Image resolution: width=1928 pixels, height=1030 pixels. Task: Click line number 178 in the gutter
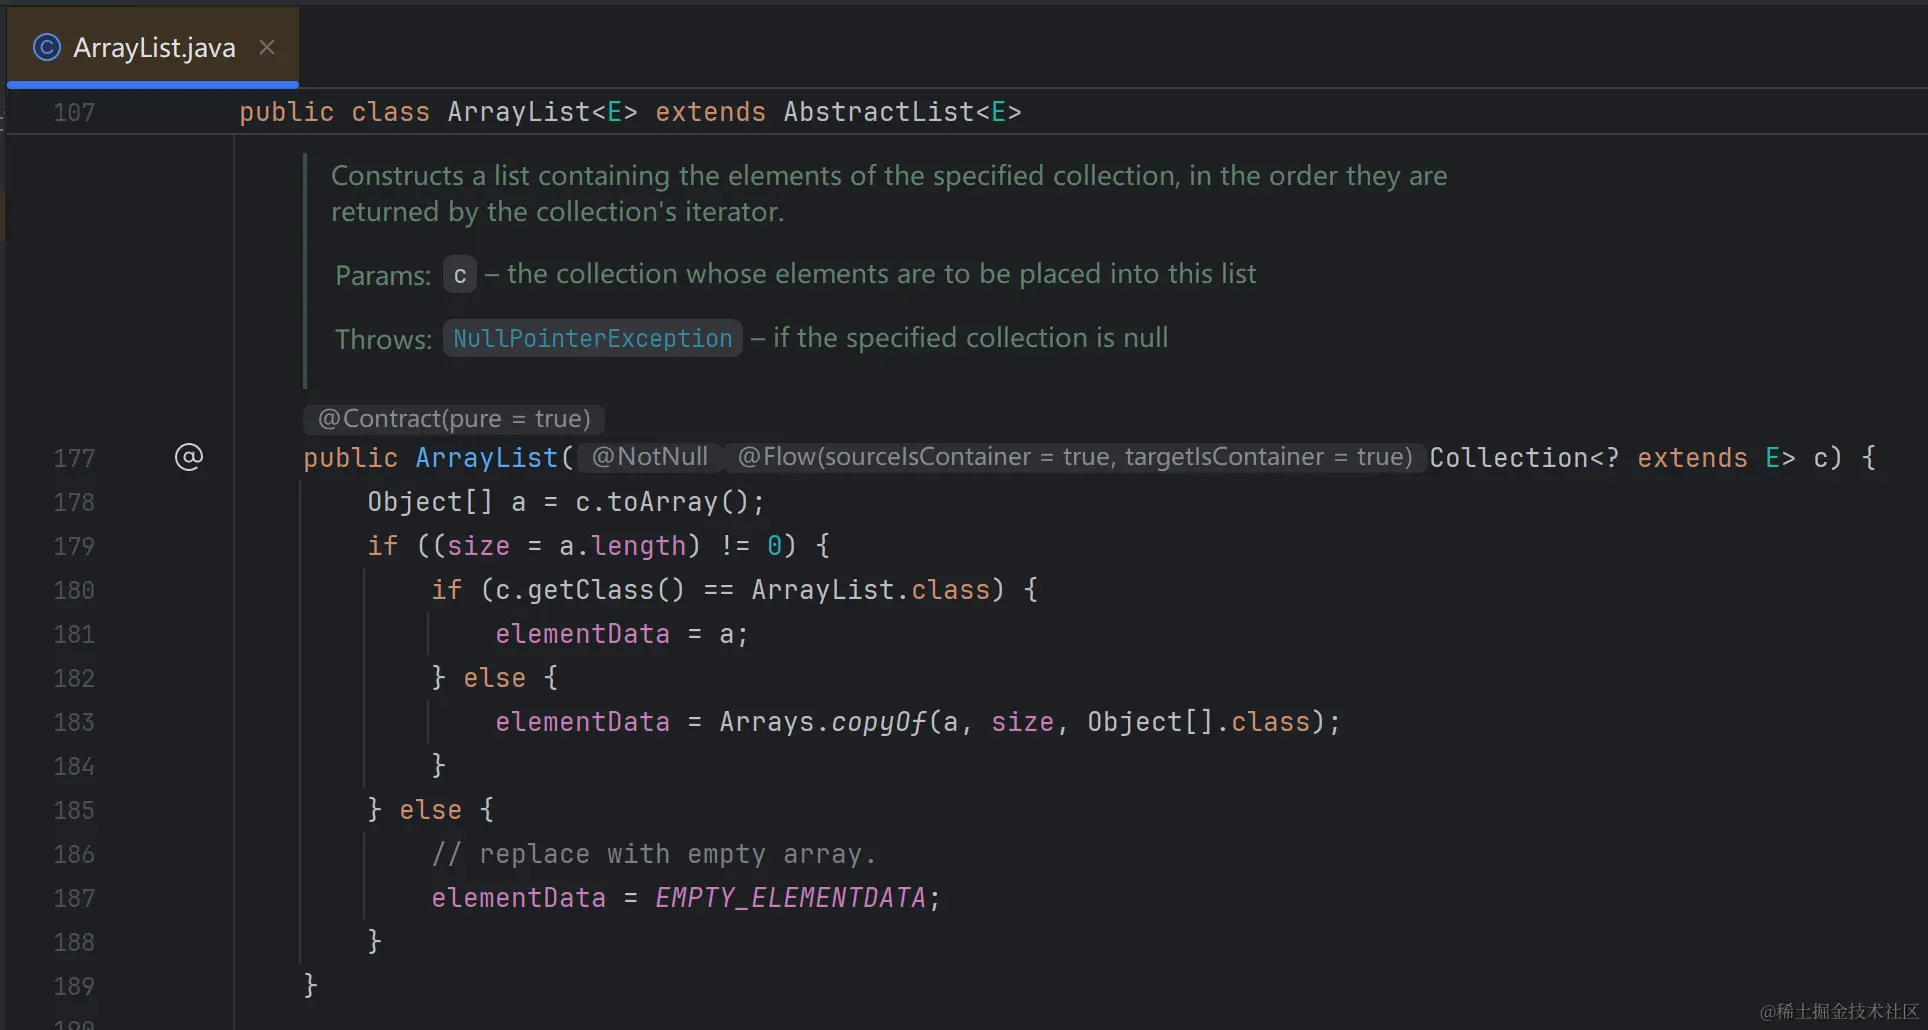[74, 502]
